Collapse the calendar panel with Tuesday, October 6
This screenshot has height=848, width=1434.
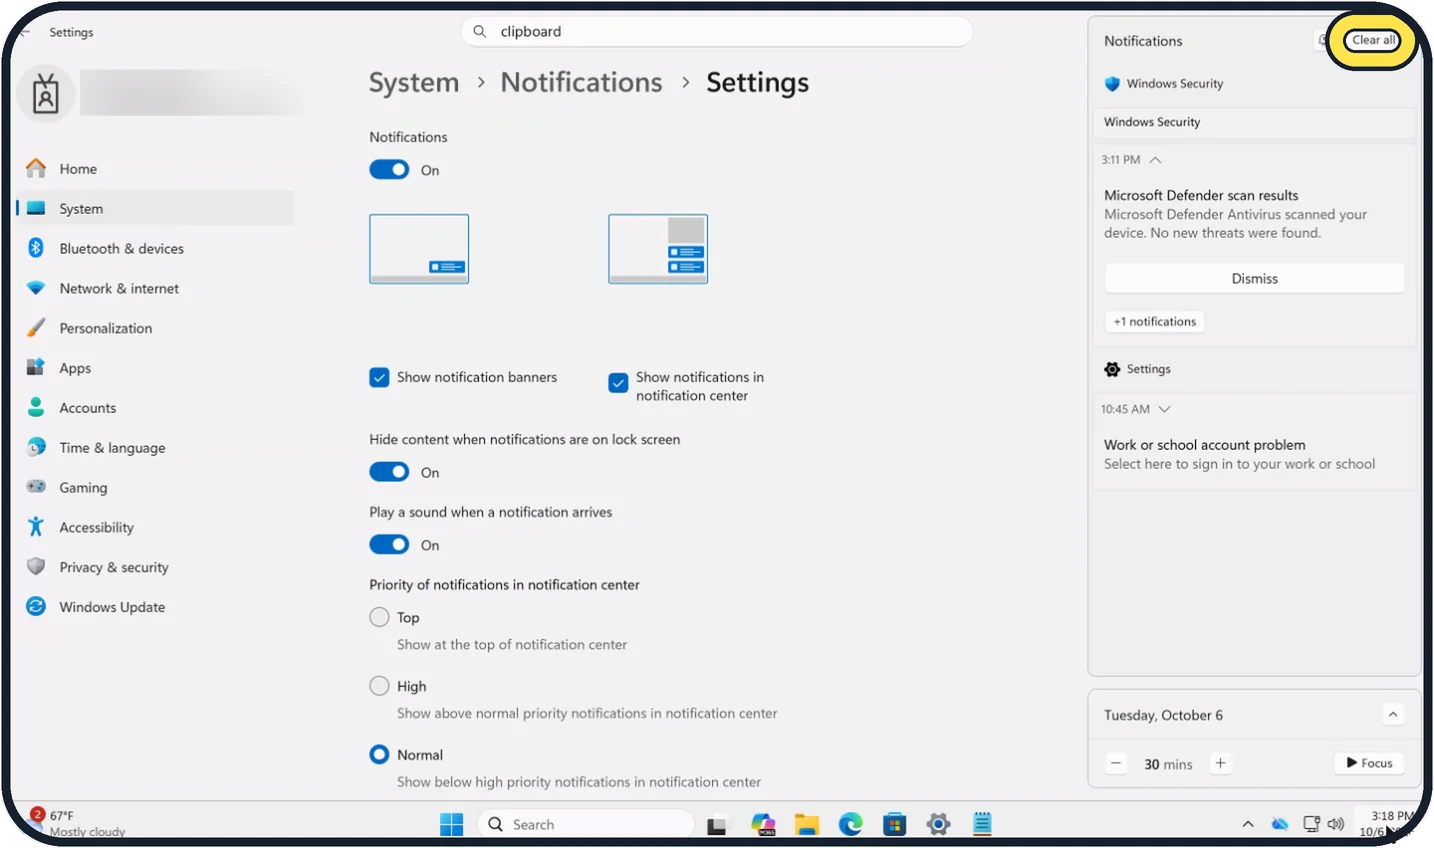tap(1393, 714)
